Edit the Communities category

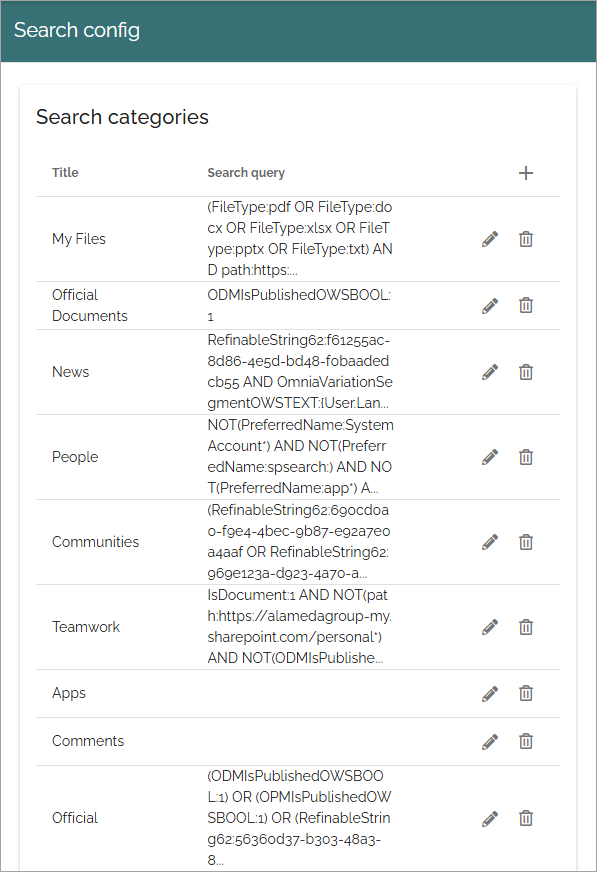[490, 542]
